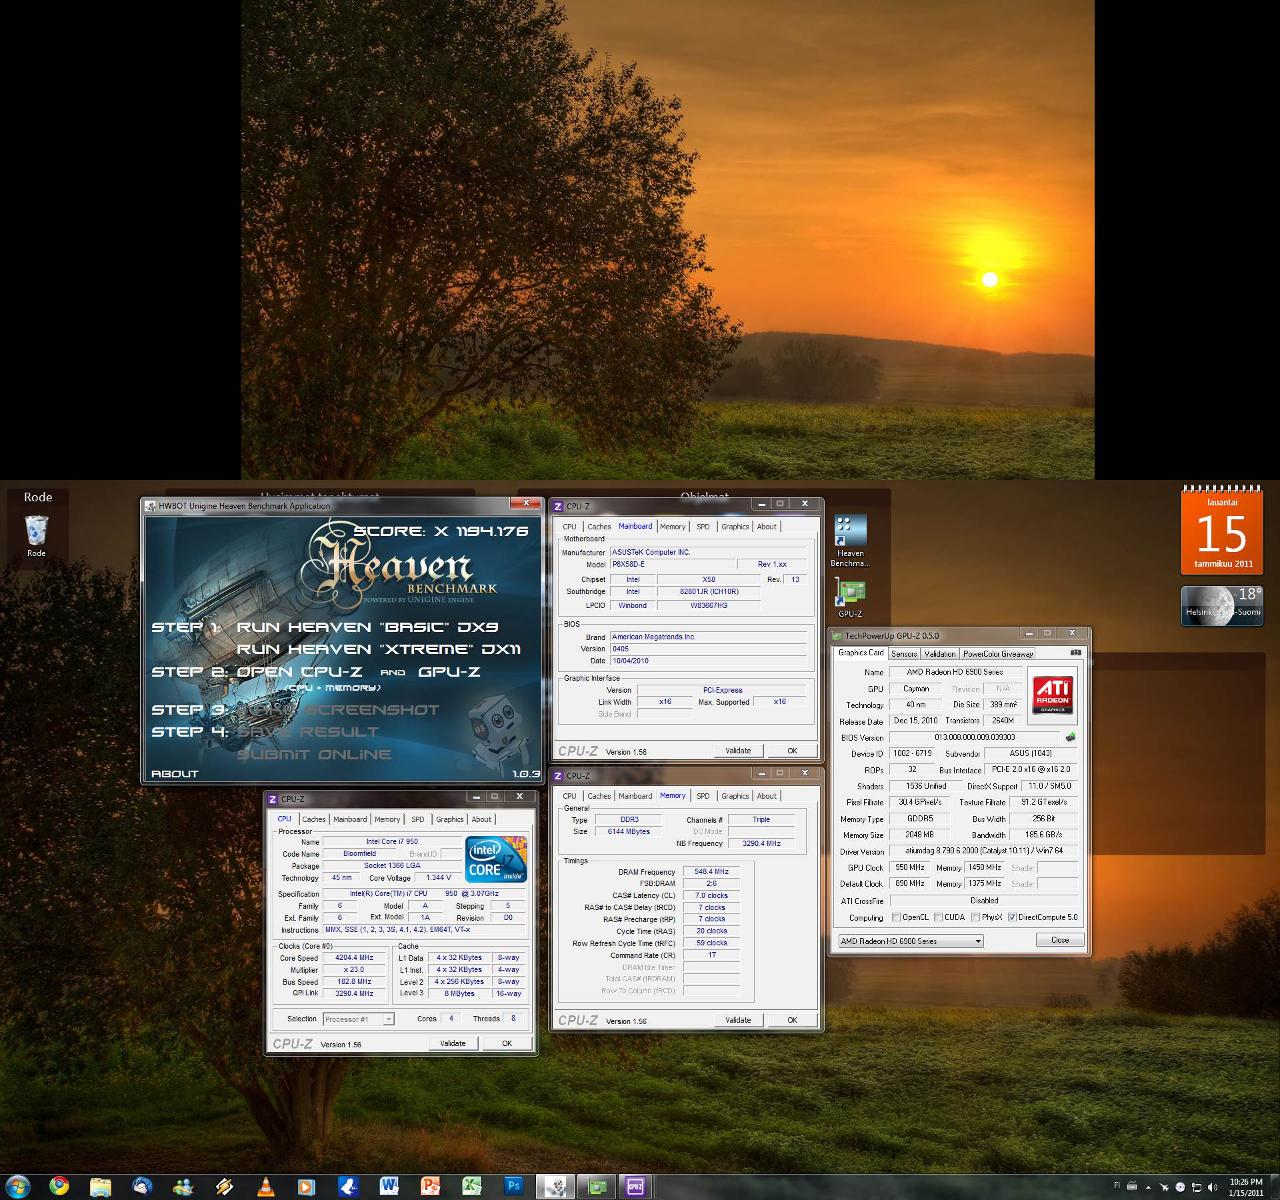Expand the Processor #1 selection dropdown
Screen dimensions: 1280x1200
359,1019
